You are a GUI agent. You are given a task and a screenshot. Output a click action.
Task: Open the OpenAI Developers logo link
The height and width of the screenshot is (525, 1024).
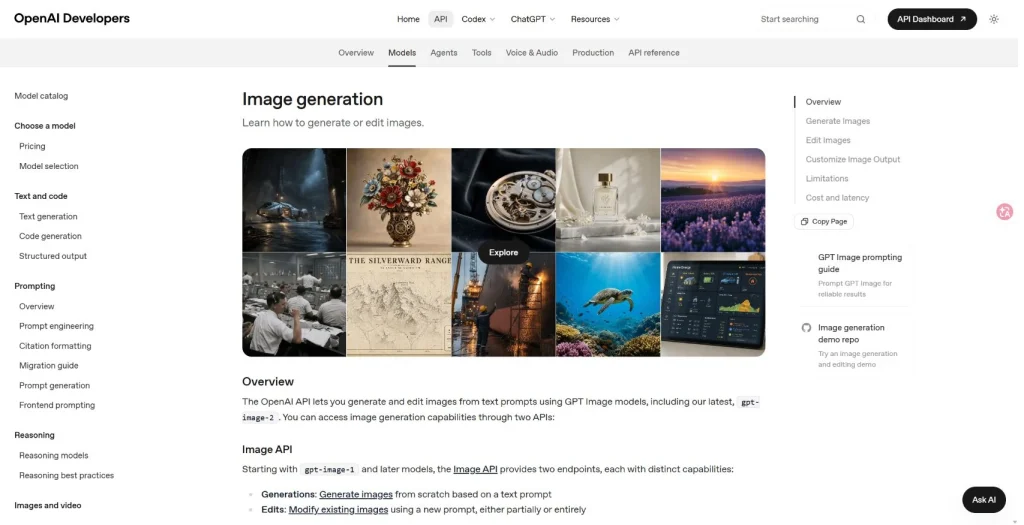pyautogui.click(x=72, y=18)
